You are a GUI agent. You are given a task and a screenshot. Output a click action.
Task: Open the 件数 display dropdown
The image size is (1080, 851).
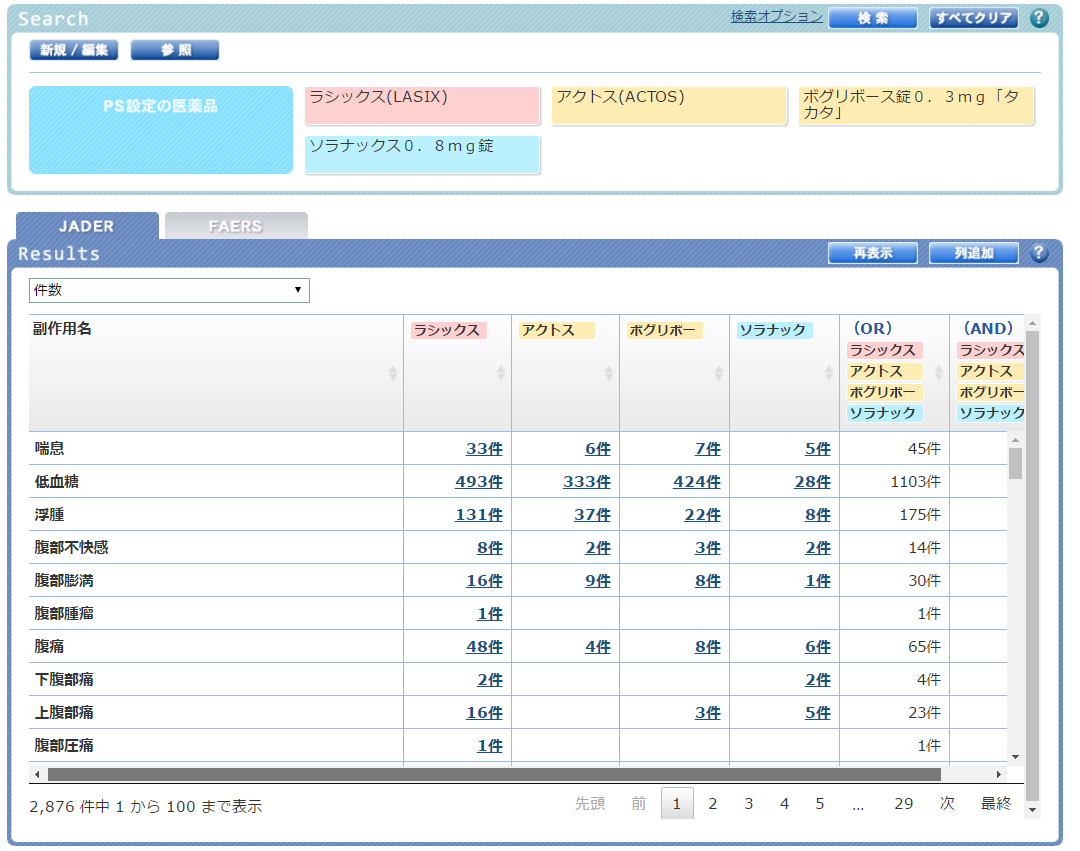(x=169, y=290)
